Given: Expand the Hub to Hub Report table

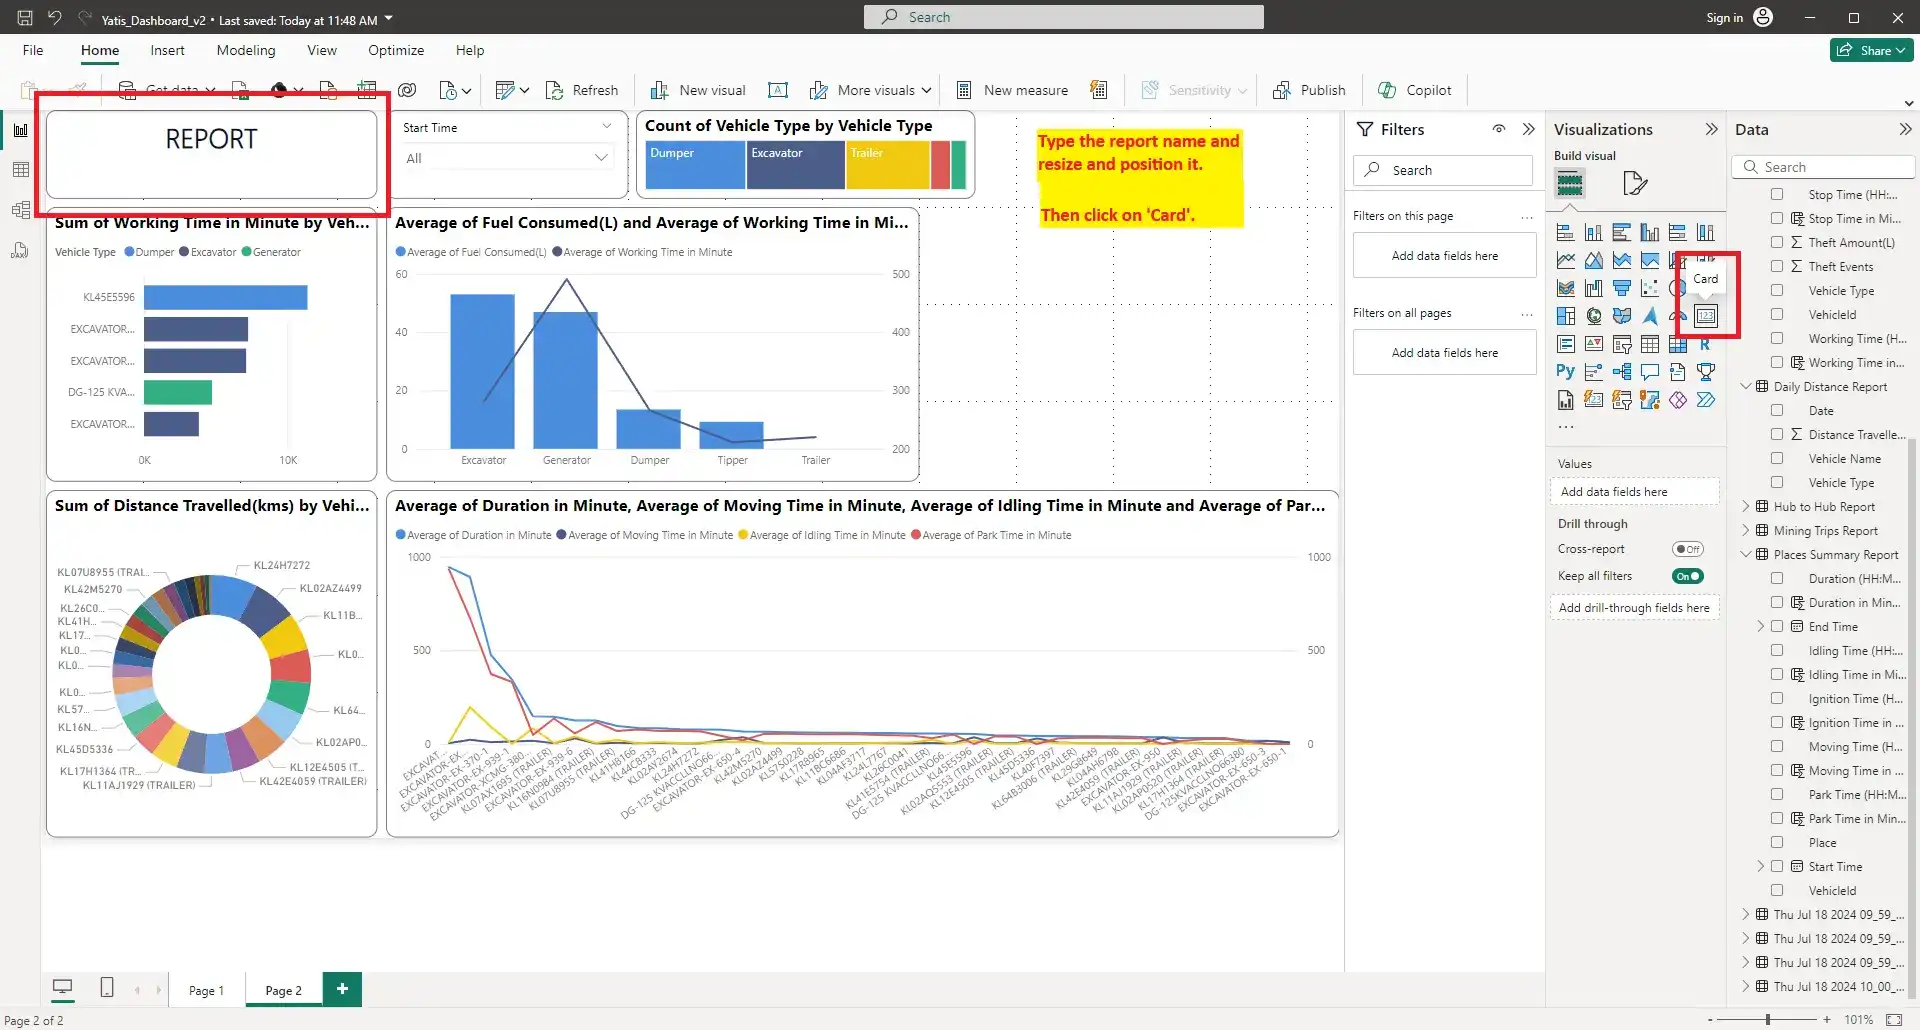Looking at the screenshot, I should click(1746, 507).
